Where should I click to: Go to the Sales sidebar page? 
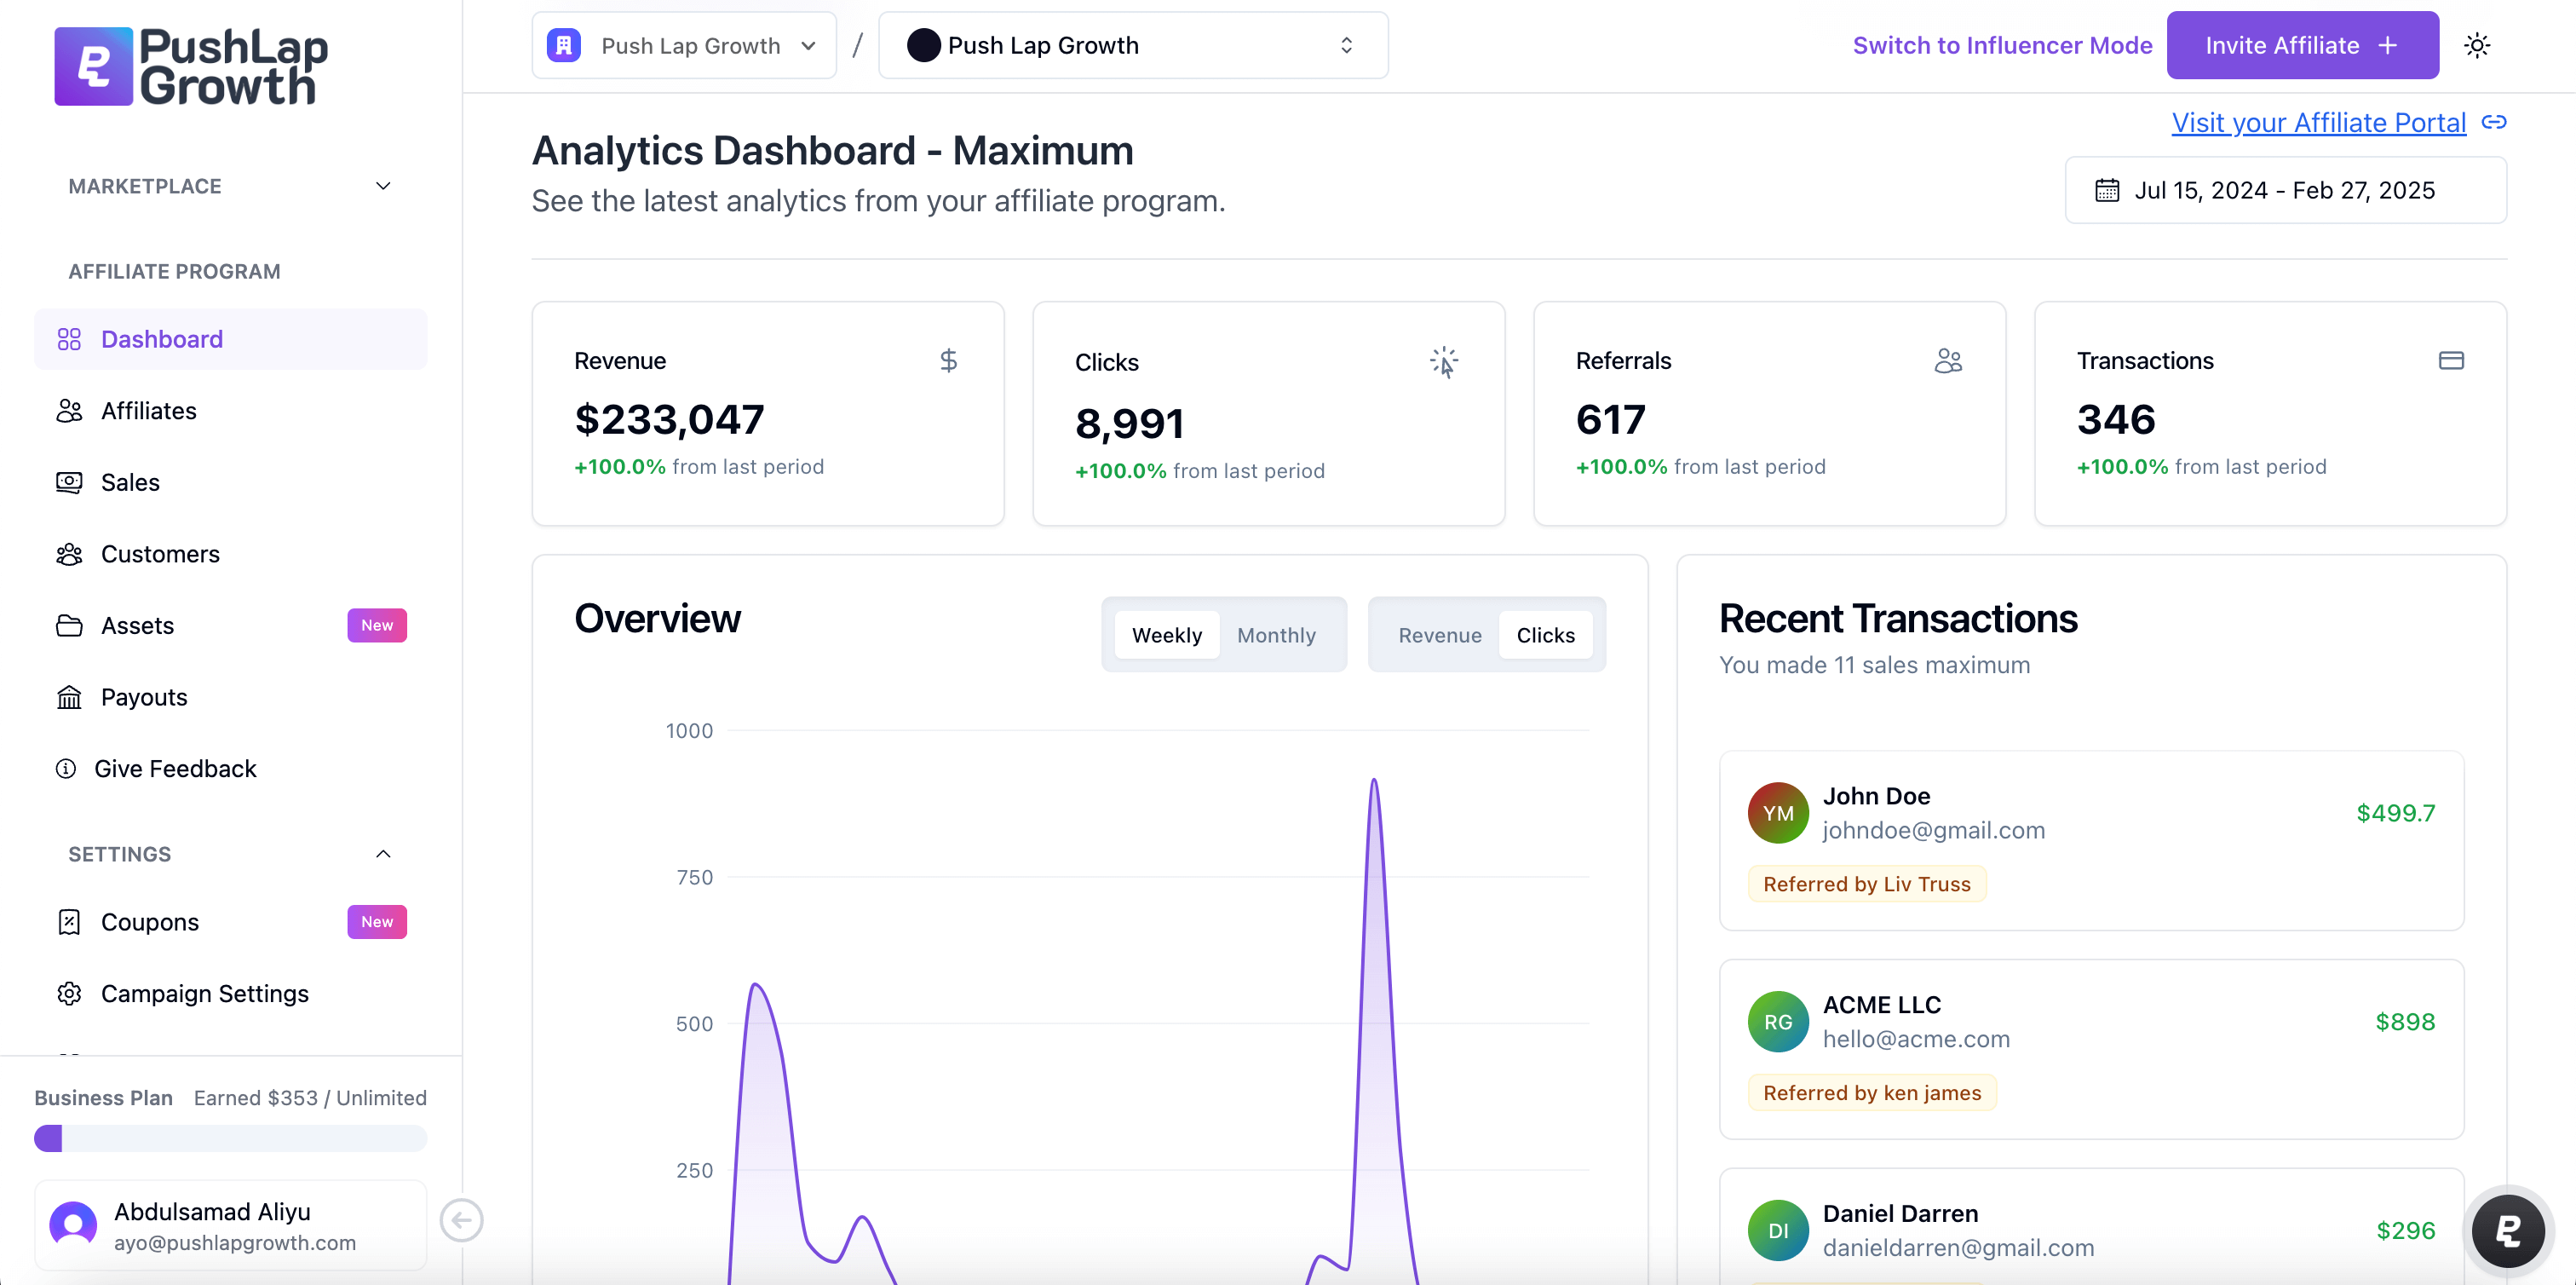pos(130,482)
